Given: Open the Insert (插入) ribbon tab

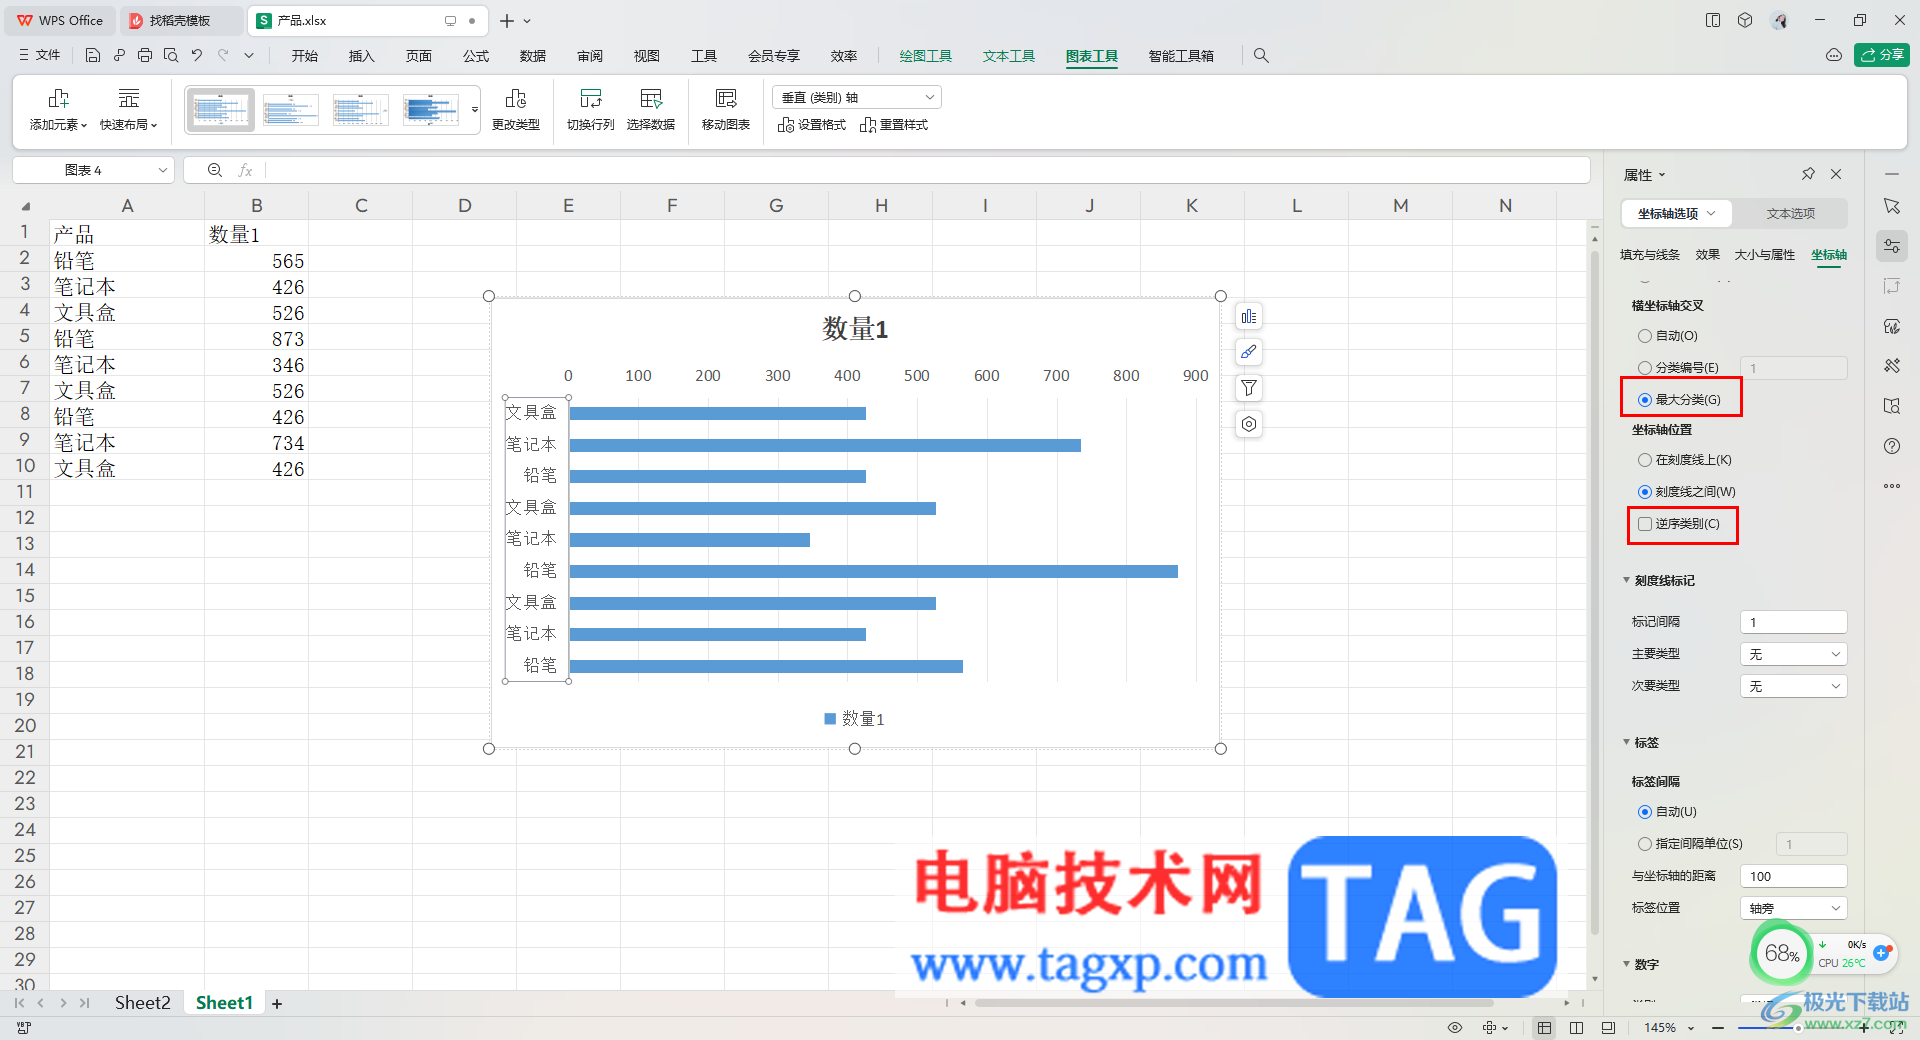Looking at the screenshot, I should [x=361, y=56].
